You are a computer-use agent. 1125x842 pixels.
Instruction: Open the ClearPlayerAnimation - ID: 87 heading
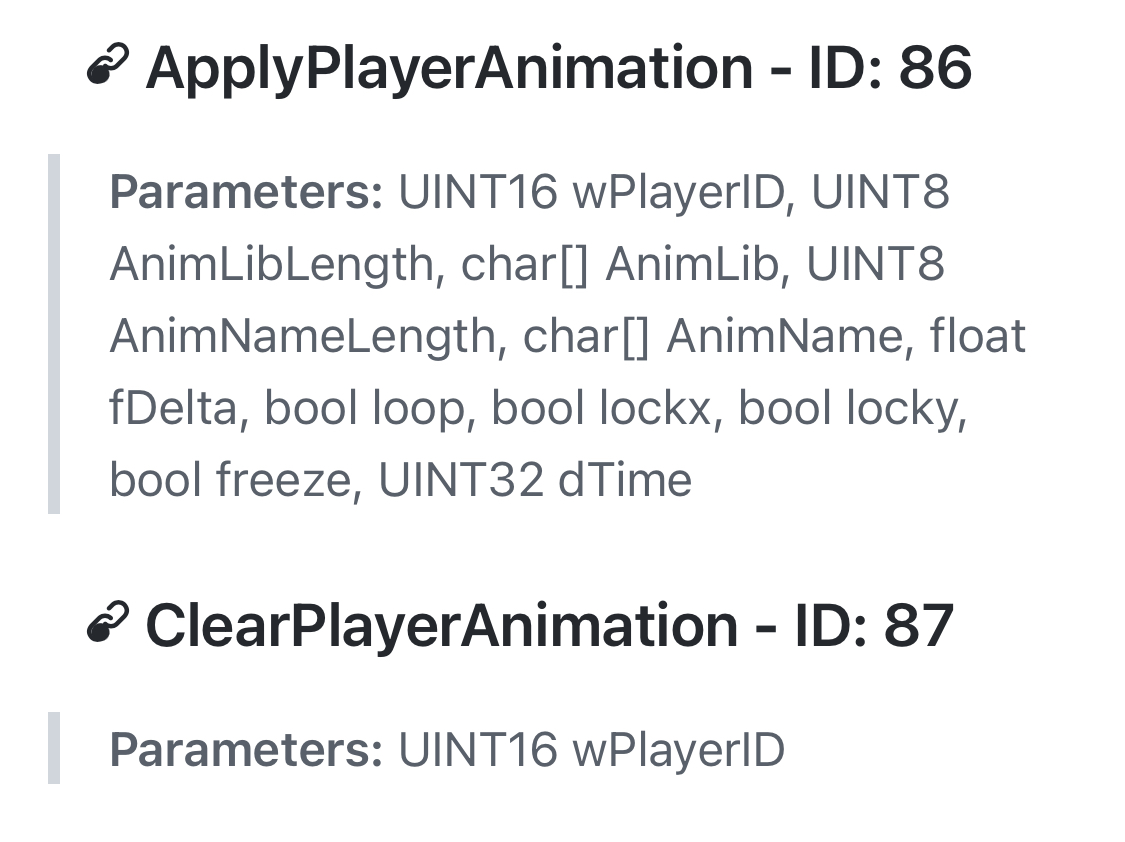tap(550, 625)
